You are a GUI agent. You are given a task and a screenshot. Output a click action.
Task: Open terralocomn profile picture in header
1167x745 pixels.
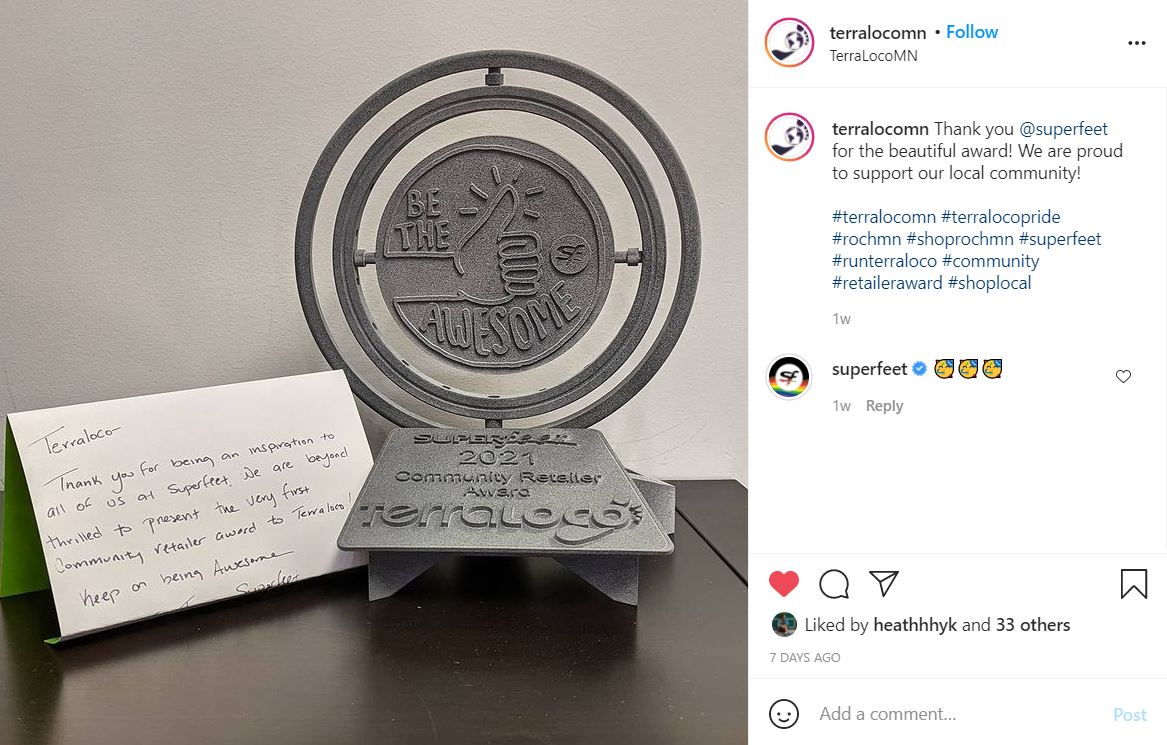pyautogui.click(x=790, y=42)
